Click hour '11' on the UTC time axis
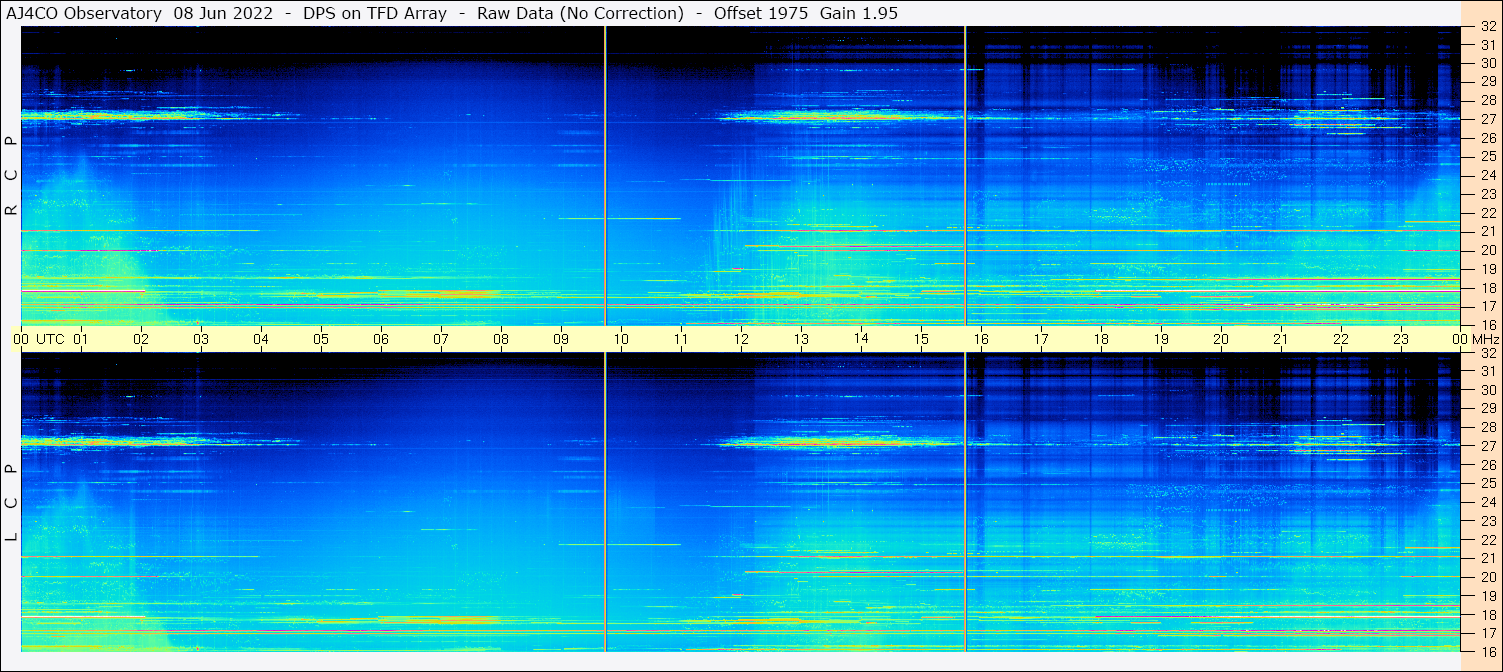Screen dimensions: 1503x672 pos(681,339)
